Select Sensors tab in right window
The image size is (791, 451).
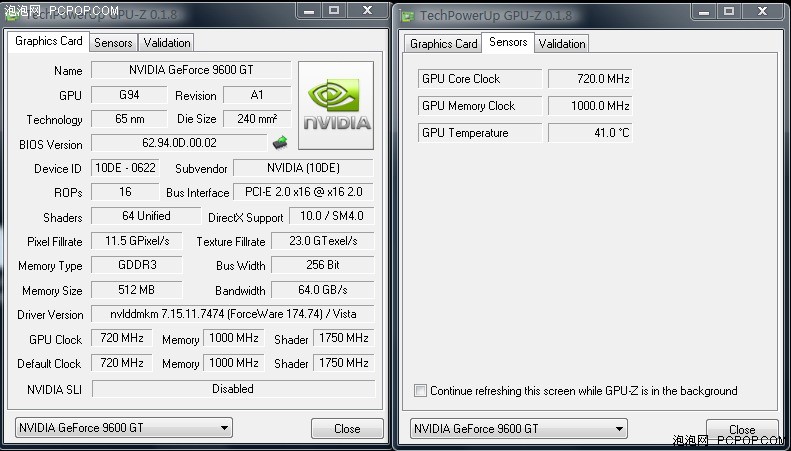(508, 42)
